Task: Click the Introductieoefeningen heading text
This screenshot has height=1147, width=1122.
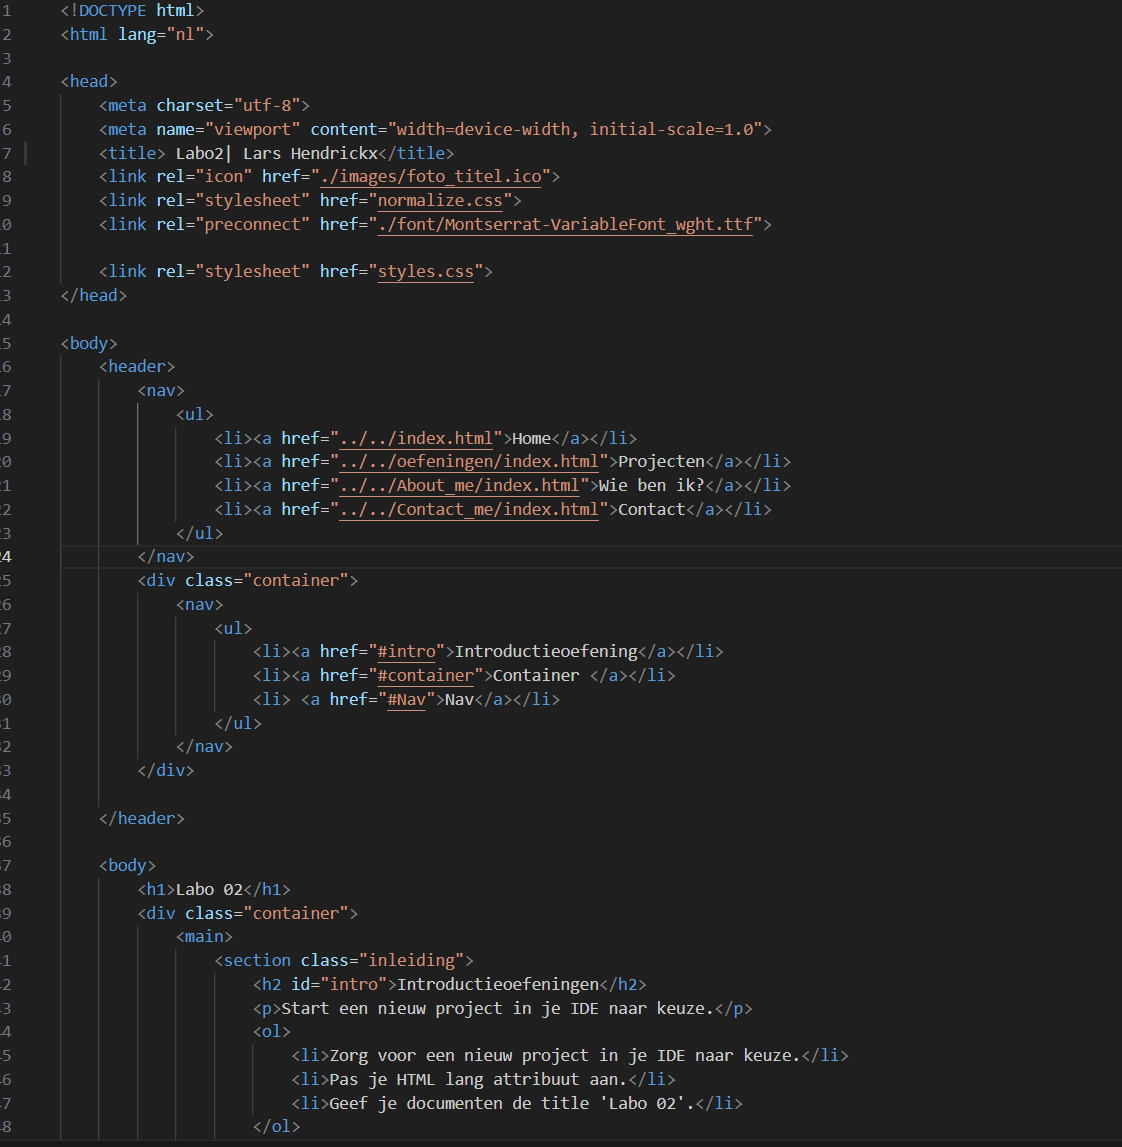Action: point(498,985)
